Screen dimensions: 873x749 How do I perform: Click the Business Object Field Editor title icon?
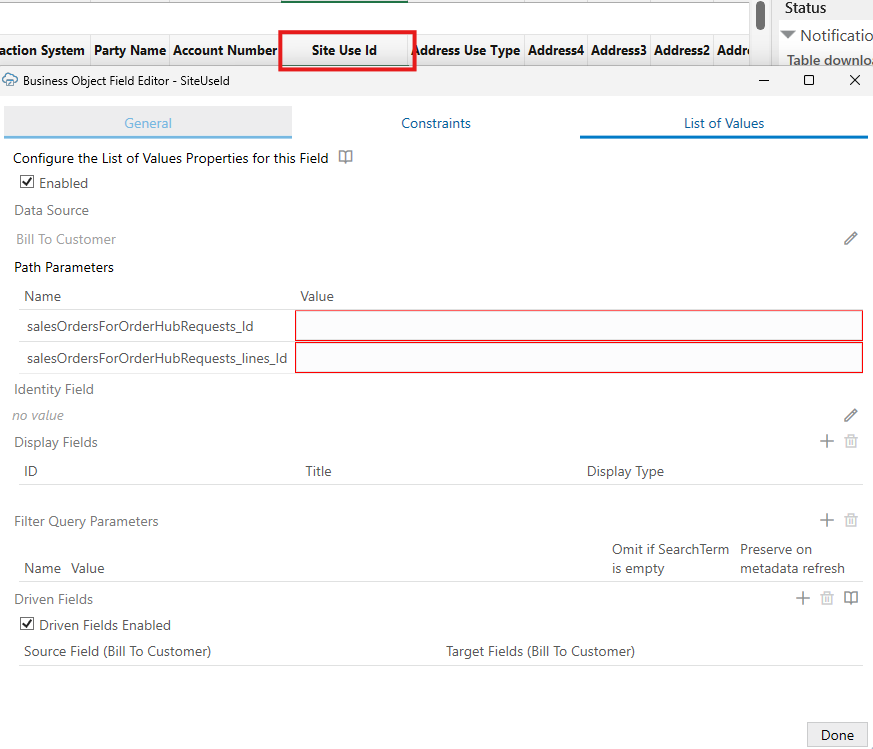coord(10,79)
